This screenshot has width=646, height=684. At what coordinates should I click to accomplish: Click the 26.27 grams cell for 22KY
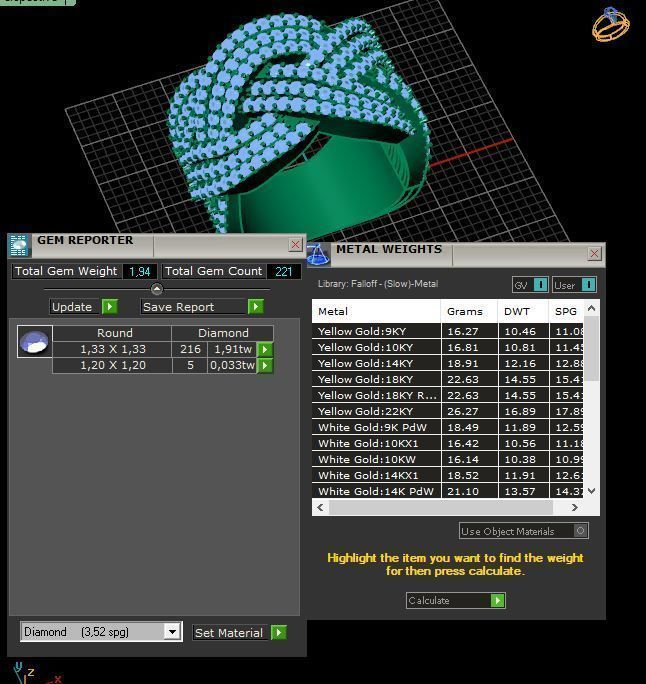click(469, 411)
